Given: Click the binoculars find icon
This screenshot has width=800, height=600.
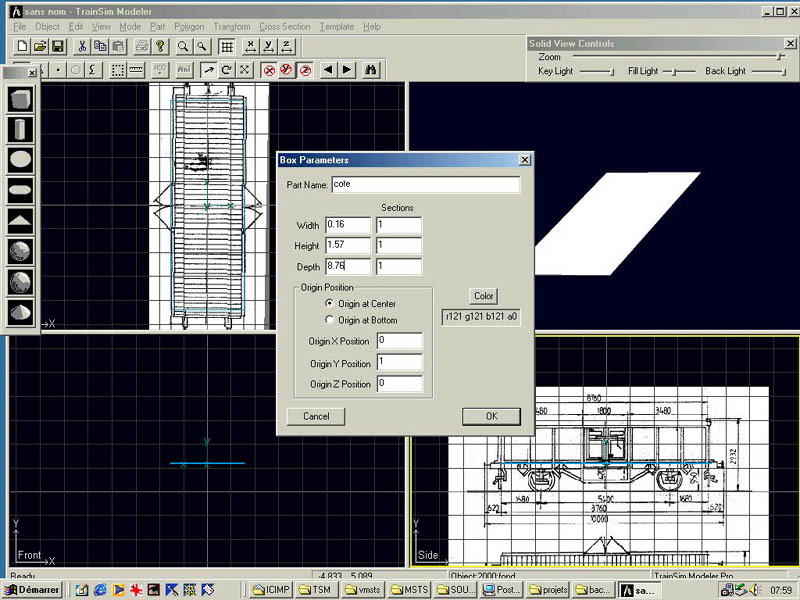Looking at the screenshot, I should click(370, 70).
